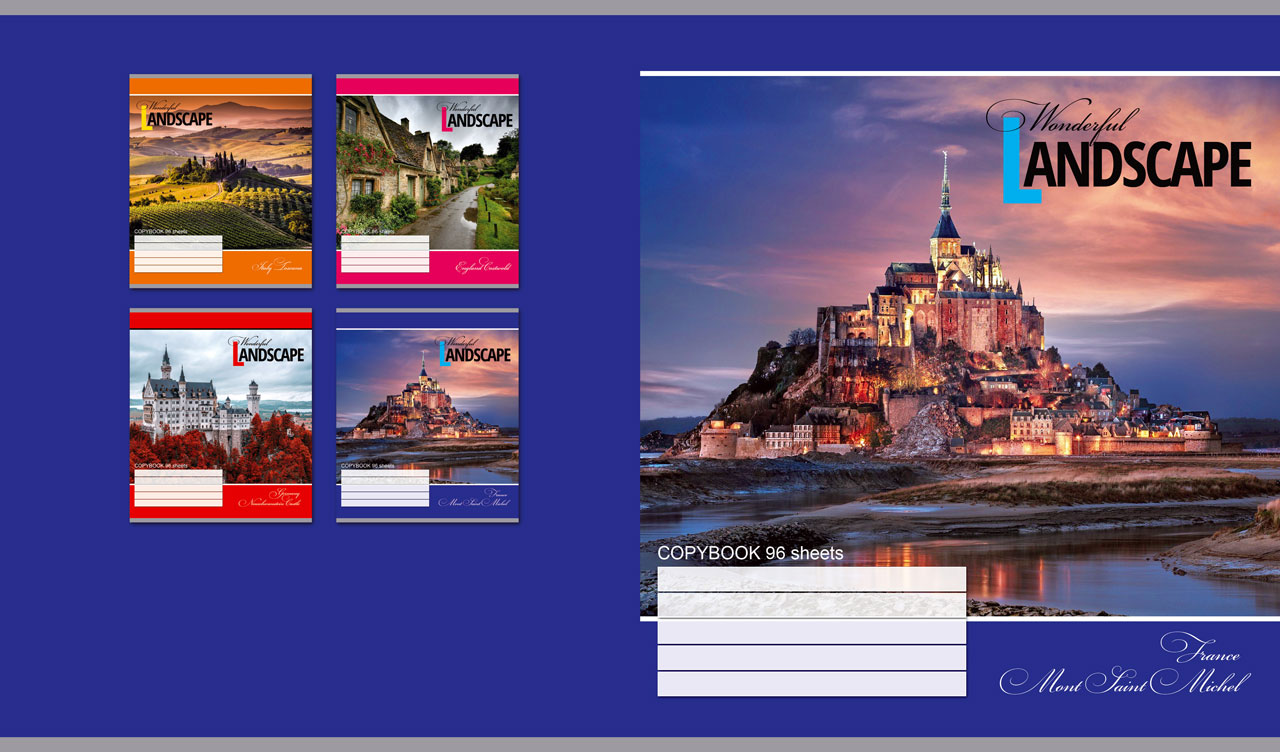This screenshot has width=1280, height=752.
Task: Pick the pink top band of the Cotswold cover
Action: 427,87
